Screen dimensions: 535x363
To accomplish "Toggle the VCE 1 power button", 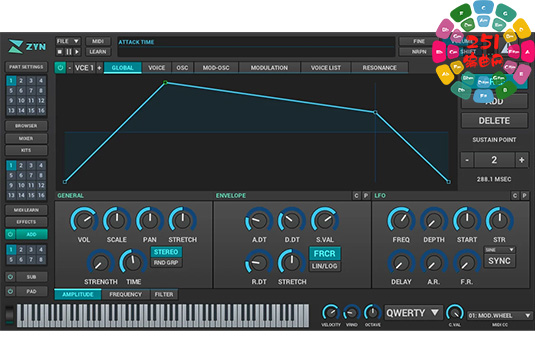I will tap(60, 68).
